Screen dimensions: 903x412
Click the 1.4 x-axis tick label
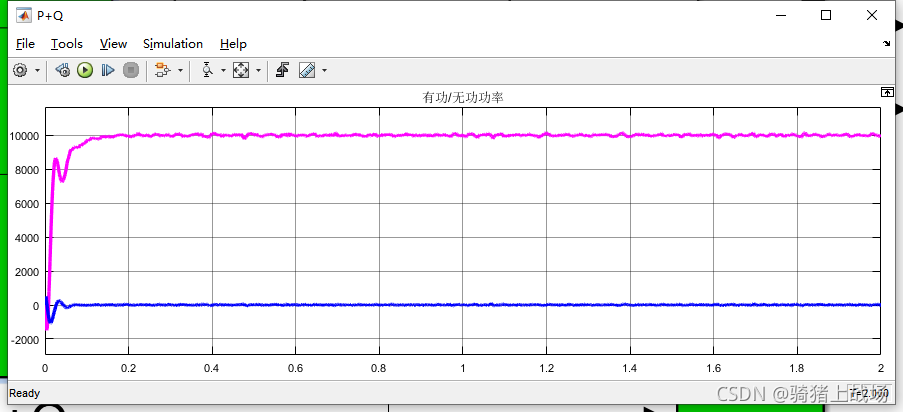click(x=630, y=368)
